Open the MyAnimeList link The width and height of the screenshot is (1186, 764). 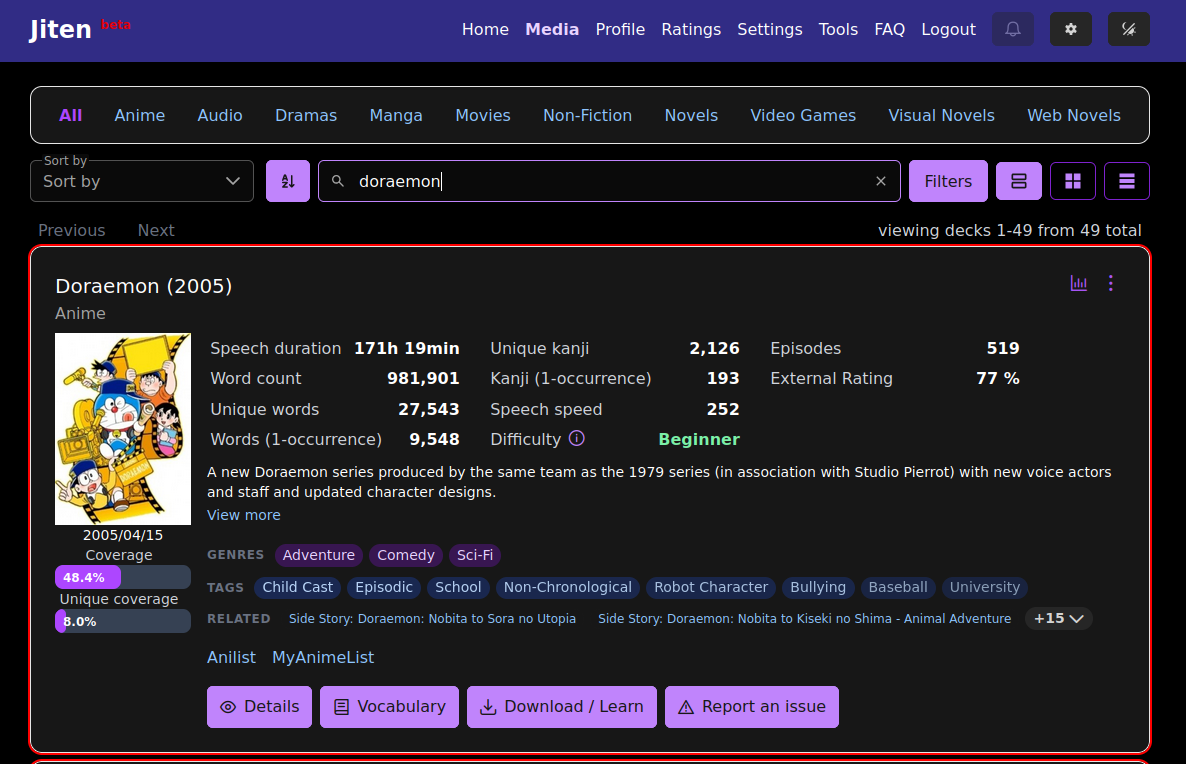[323, 657]
